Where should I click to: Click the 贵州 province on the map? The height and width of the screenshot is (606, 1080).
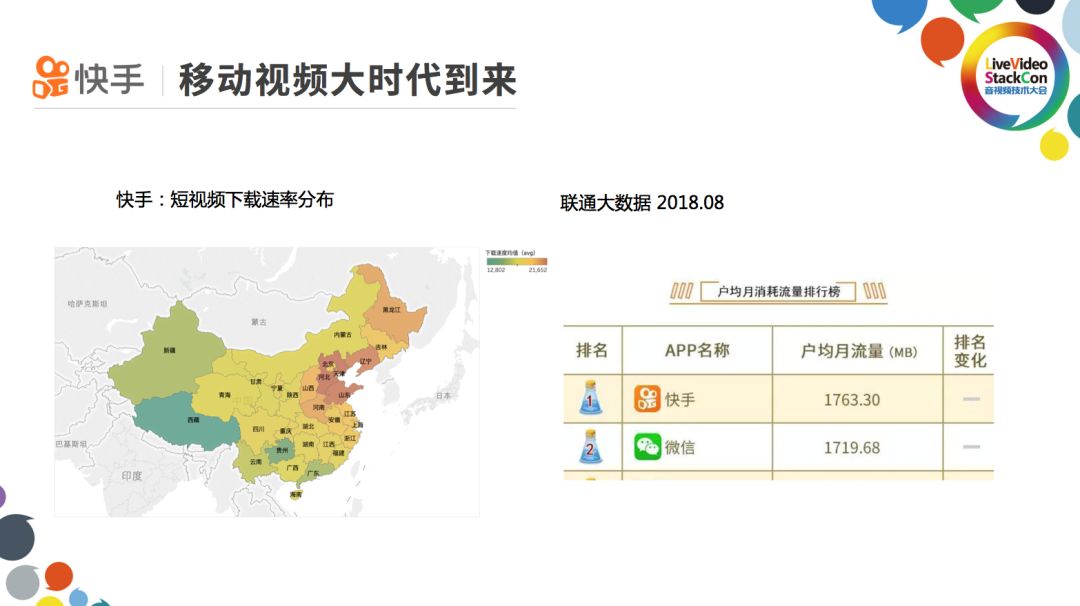coord(282,450)
